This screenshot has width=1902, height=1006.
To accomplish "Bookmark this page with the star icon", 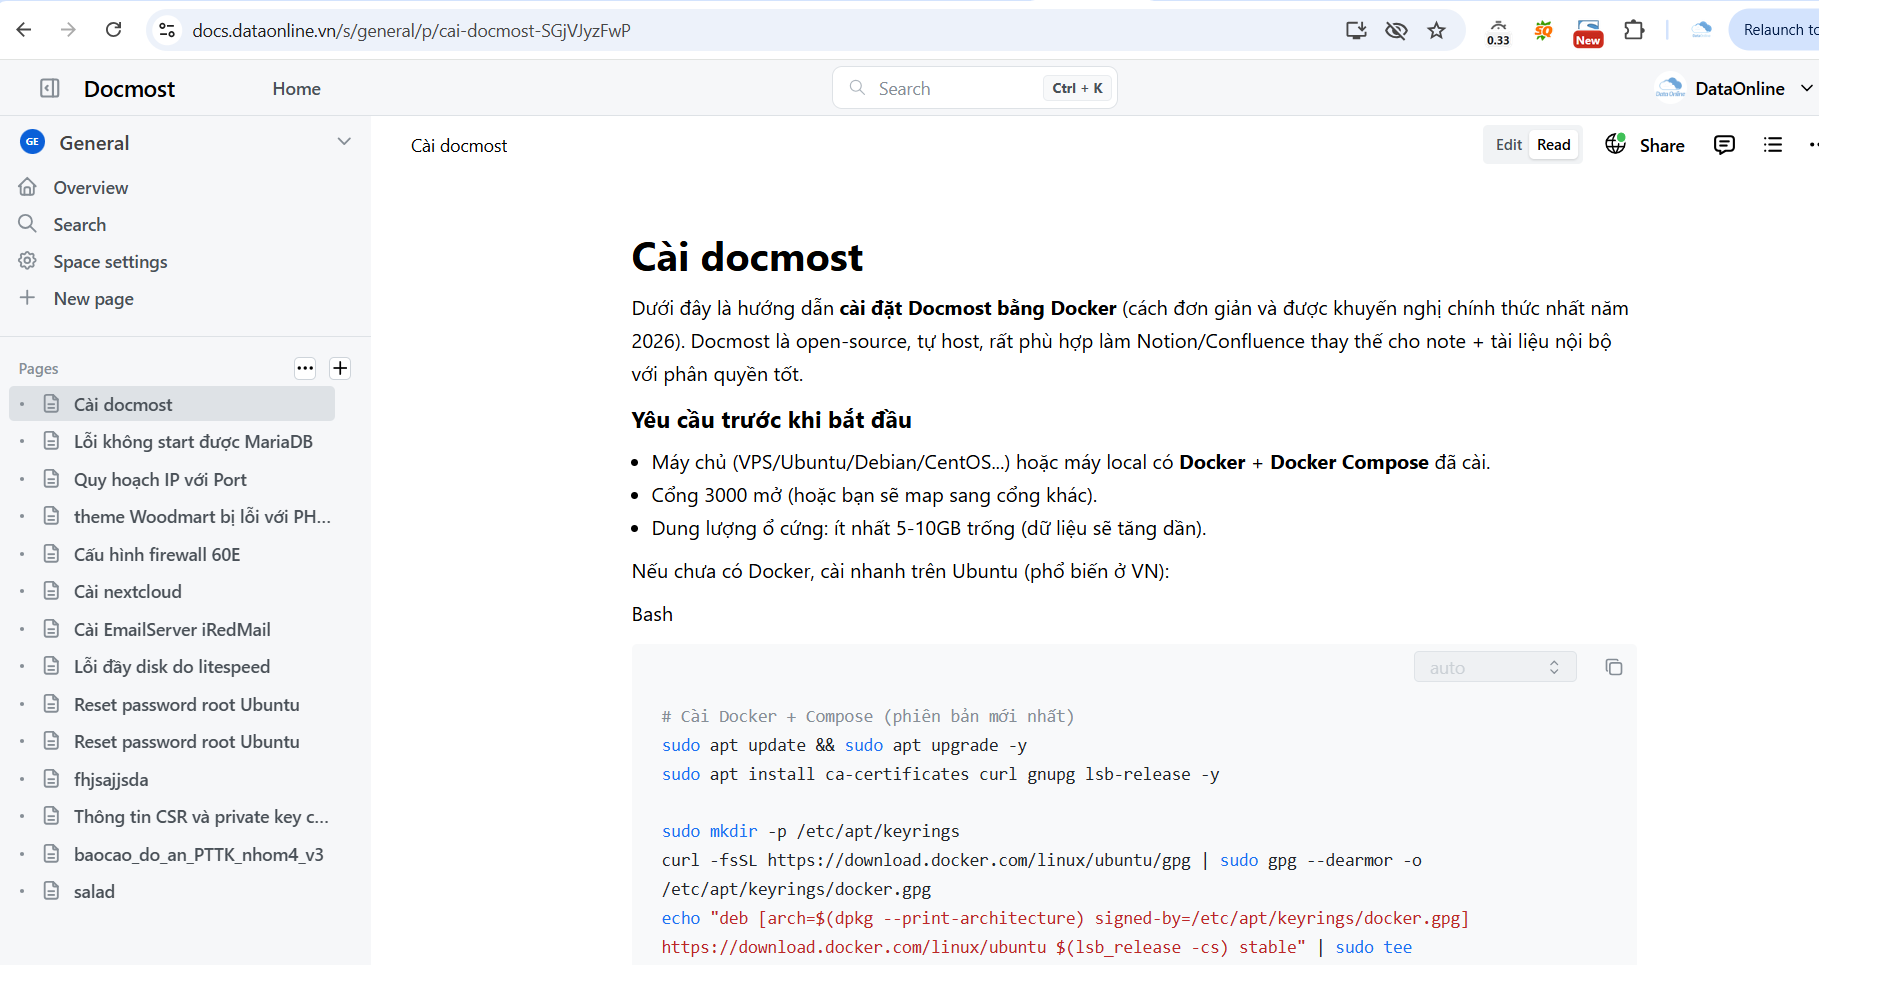I will pos(1436,30).
